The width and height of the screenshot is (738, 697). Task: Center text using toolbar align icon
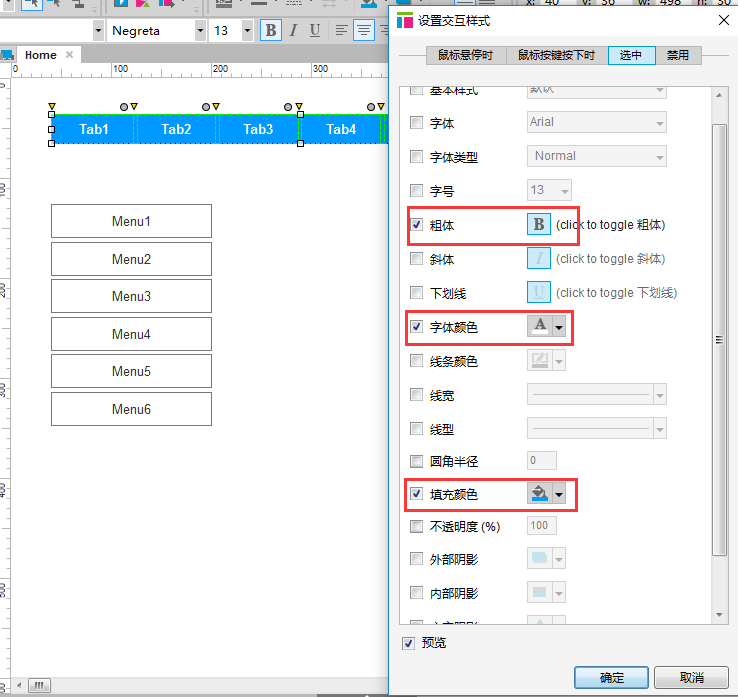click(363, 31)
